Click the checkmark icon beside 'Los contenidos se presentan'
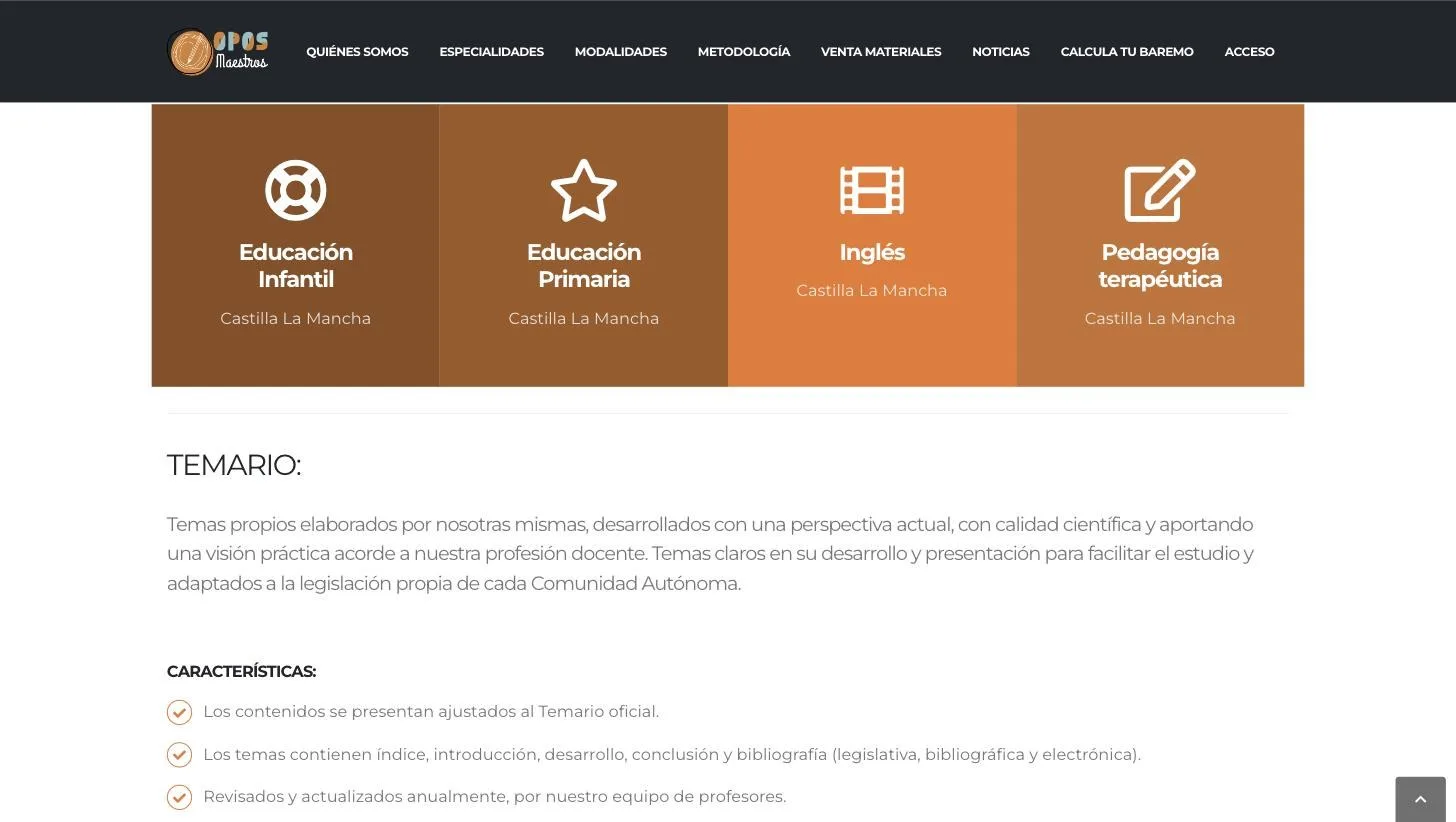This screenshot has height=822, width=1456. pyautogui.click(x=179, y=712)
